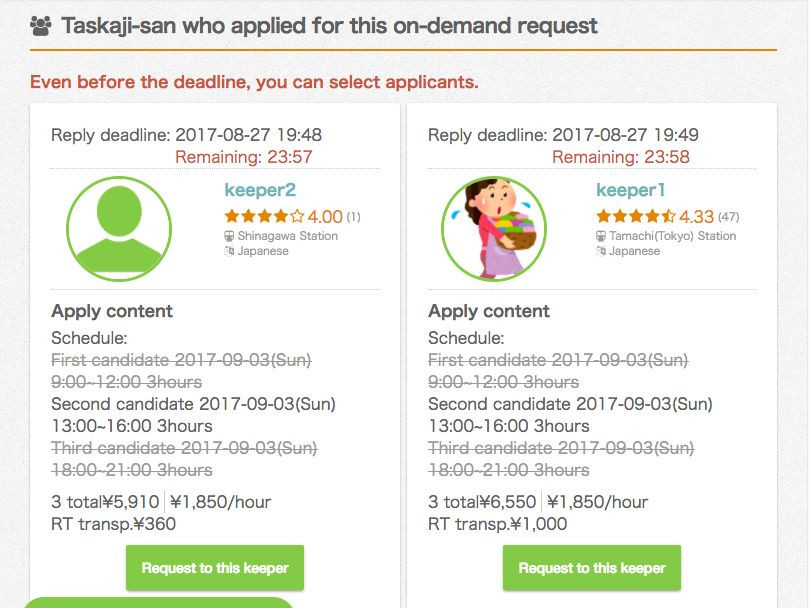The height and width of the screenshot is (608, 810).
Task: Click train icon next to Shinagawa Station
Action: [x=229, y=236]
